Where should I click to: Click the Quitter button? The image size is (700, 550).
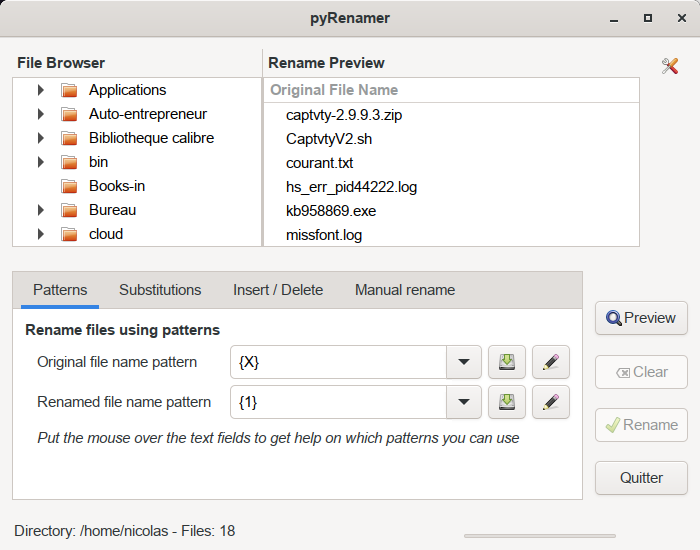641,477
